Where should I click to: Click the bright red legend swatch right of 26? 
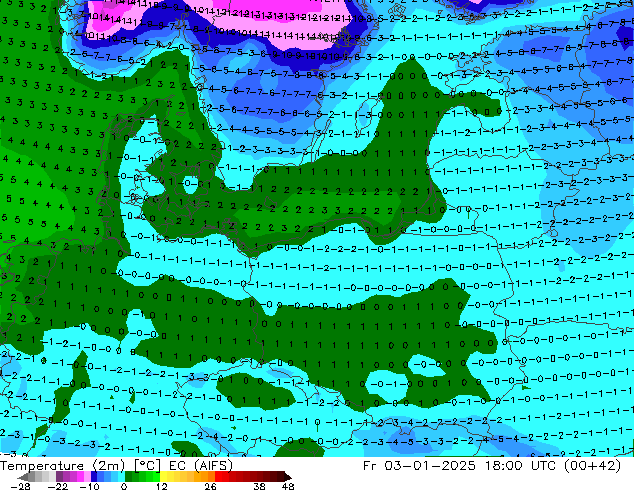[218, 476]
